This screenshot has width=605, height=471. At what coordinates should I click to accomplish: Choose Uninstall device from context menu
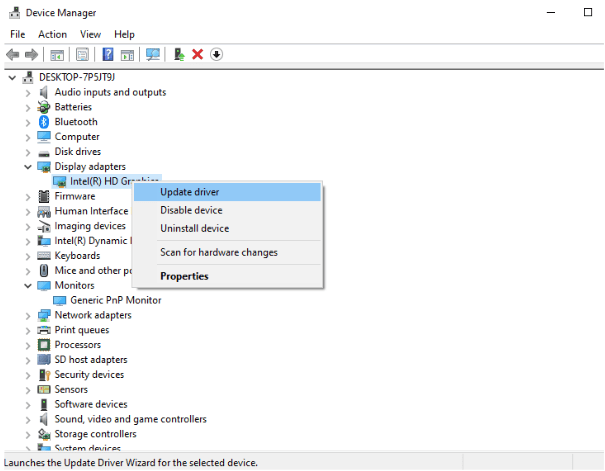[227, 228]
